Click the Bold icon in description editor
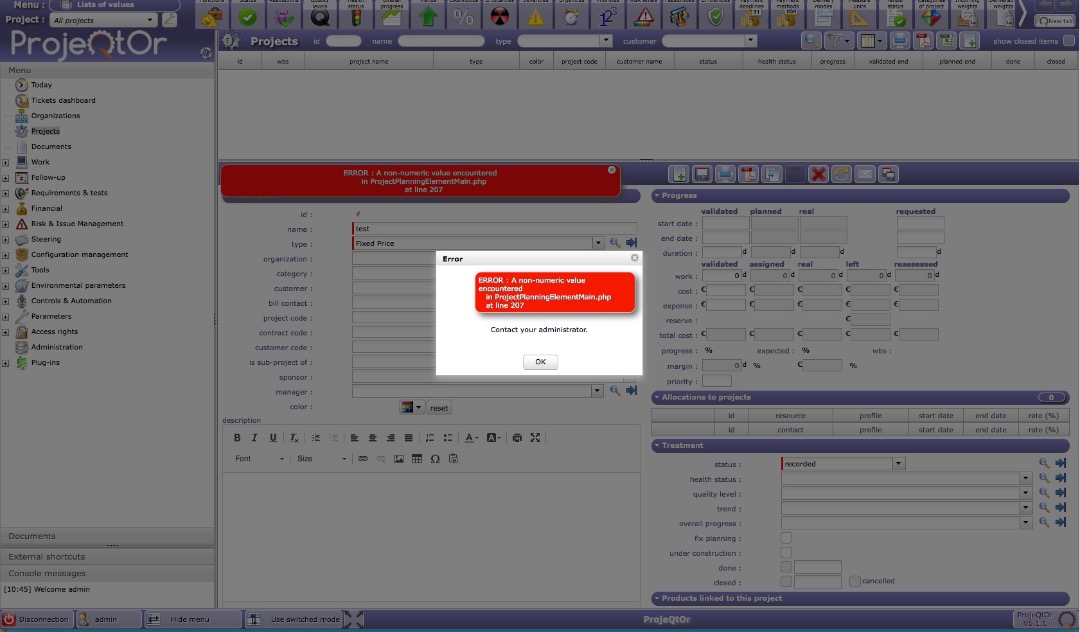1080x632 pixels. point(237,438)
